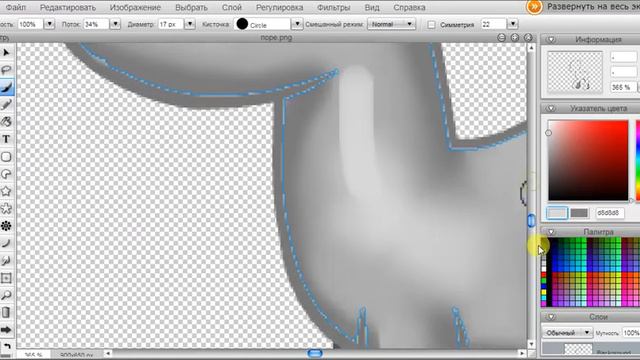Open the Редактировать menu
The image size is (640, 360).
click(x=68, y=7)
